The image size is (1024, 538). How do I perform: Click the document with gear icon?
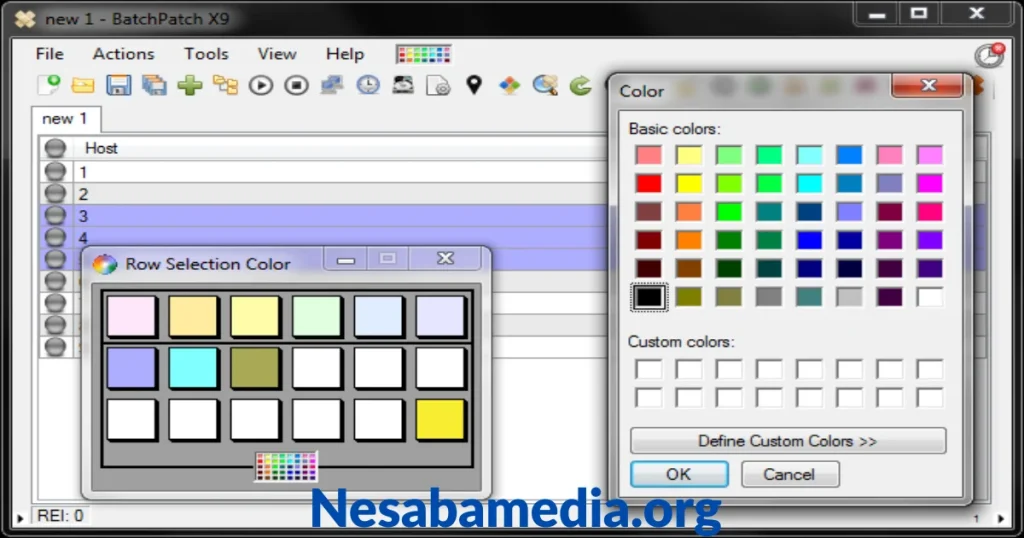pos(438,86)
